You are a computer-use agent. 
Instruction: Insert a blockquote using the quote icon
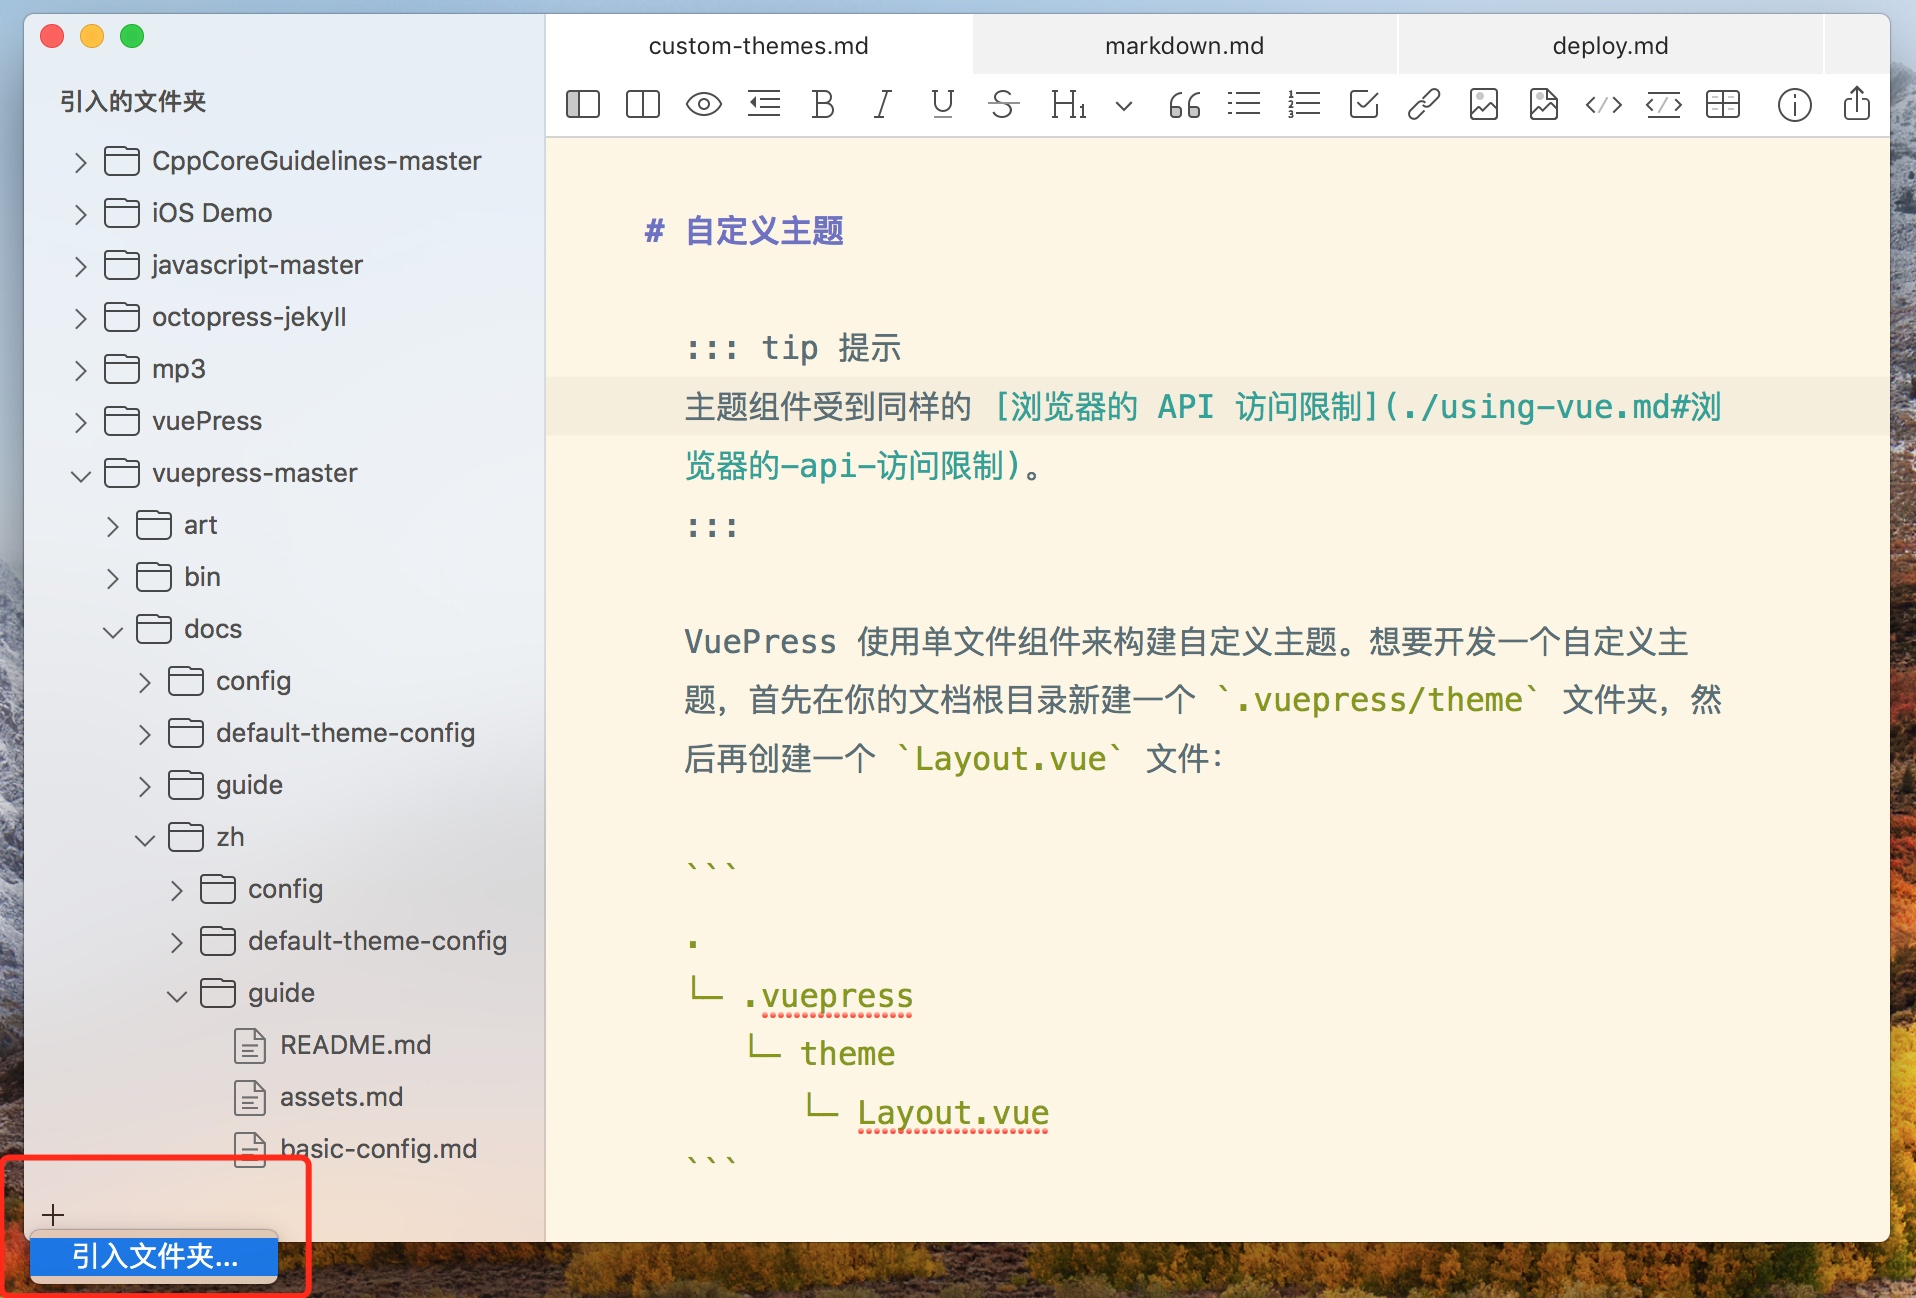coord(1184,104)
